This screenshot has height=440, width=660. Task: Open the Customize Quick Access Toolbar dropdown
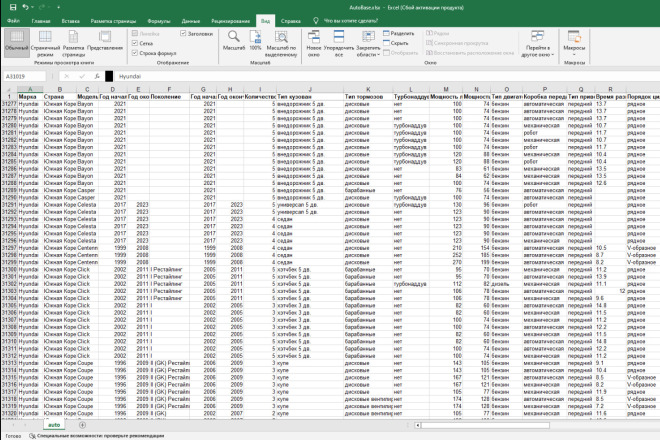[59, 7]
